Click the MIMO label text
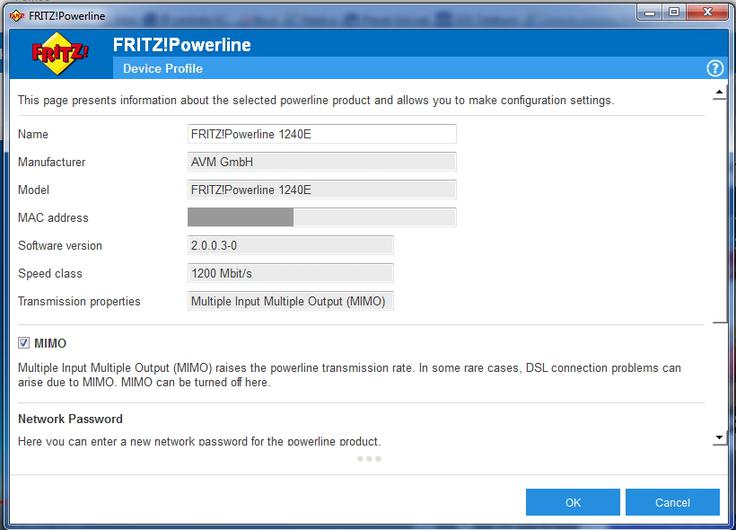736x530 pixels. coord(50,343)
